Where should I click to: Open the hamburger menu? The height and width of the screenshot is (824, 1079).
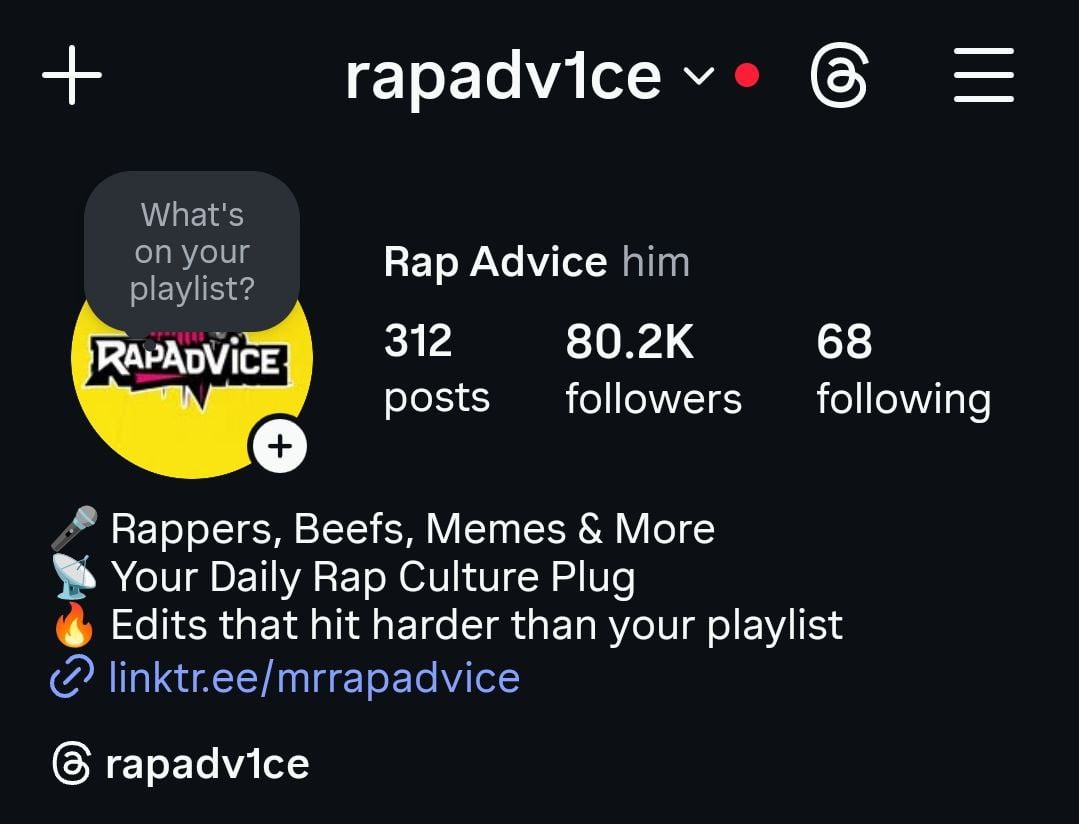point(983,75)
